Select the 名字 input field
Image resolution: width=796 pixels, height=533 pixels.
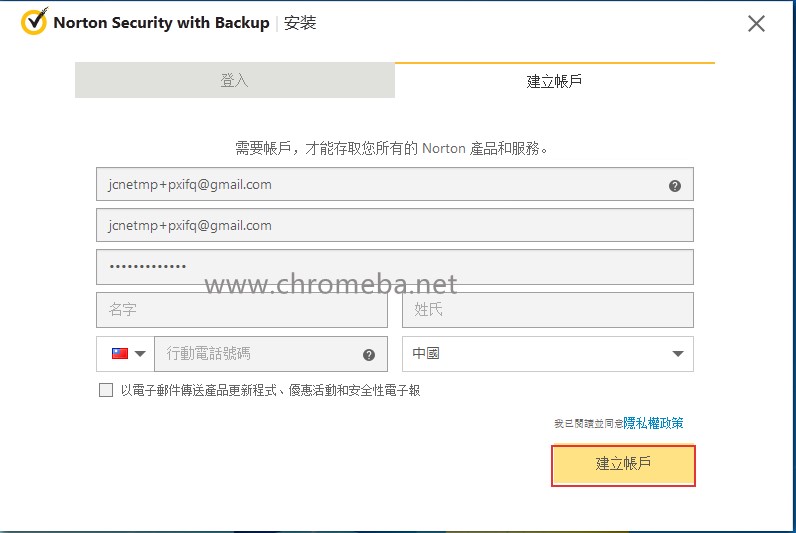241,310
